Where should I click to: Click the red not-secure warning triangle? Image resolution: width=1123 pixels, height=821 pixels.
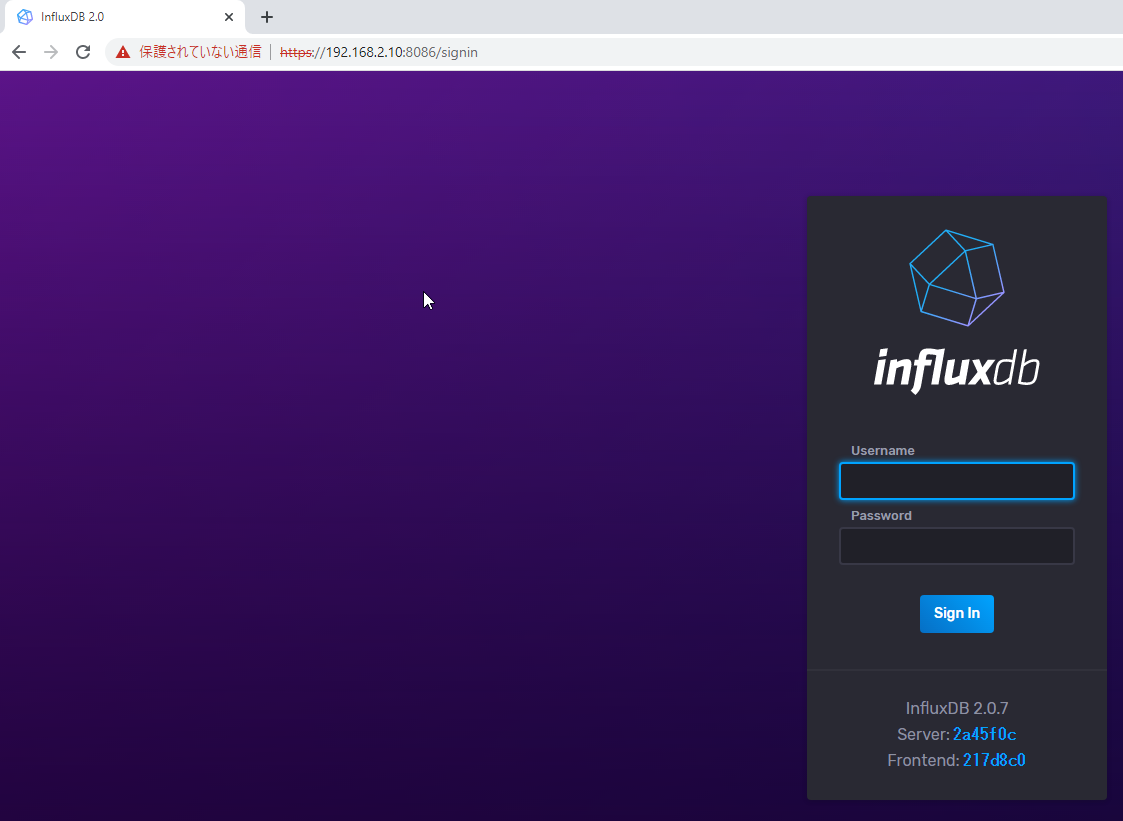pyautogui.click(x=123, y=52)
